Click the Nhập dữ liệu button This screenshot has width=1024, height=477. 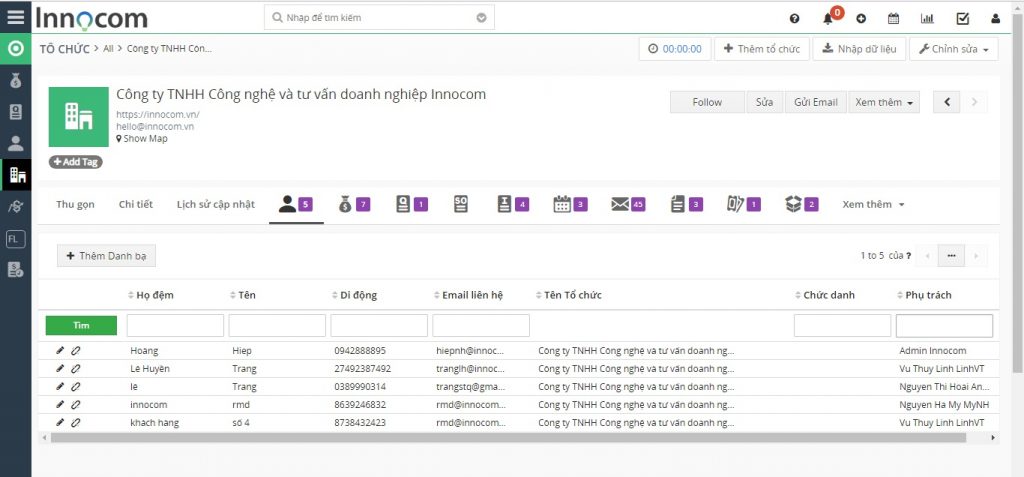(x=859, y=49)
